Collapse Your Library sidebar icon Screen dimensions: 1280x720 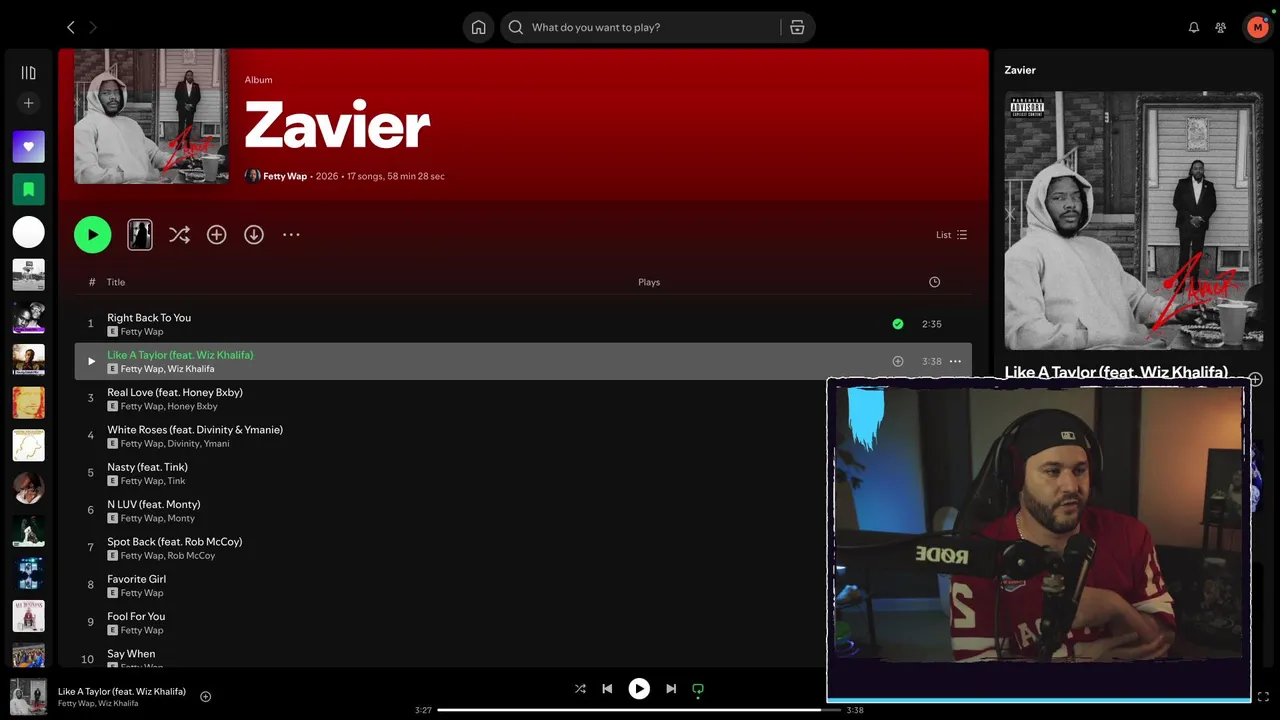(28, 73)
